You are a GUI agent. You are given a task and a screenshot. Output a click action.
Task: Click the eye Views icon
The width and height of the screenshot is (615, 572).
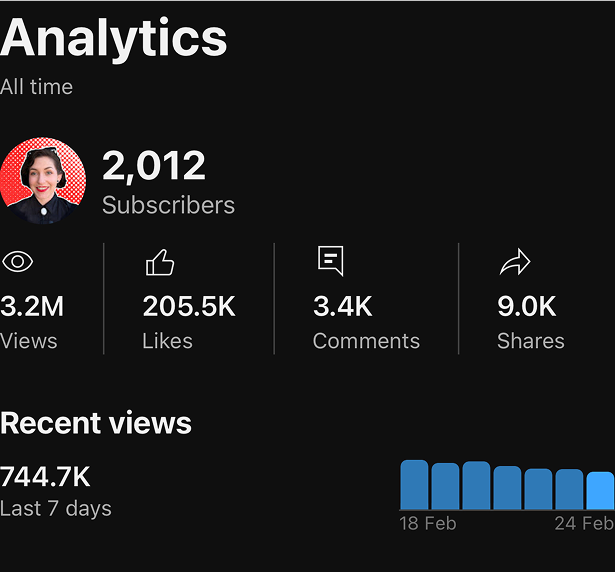click(x=17, y=262)
